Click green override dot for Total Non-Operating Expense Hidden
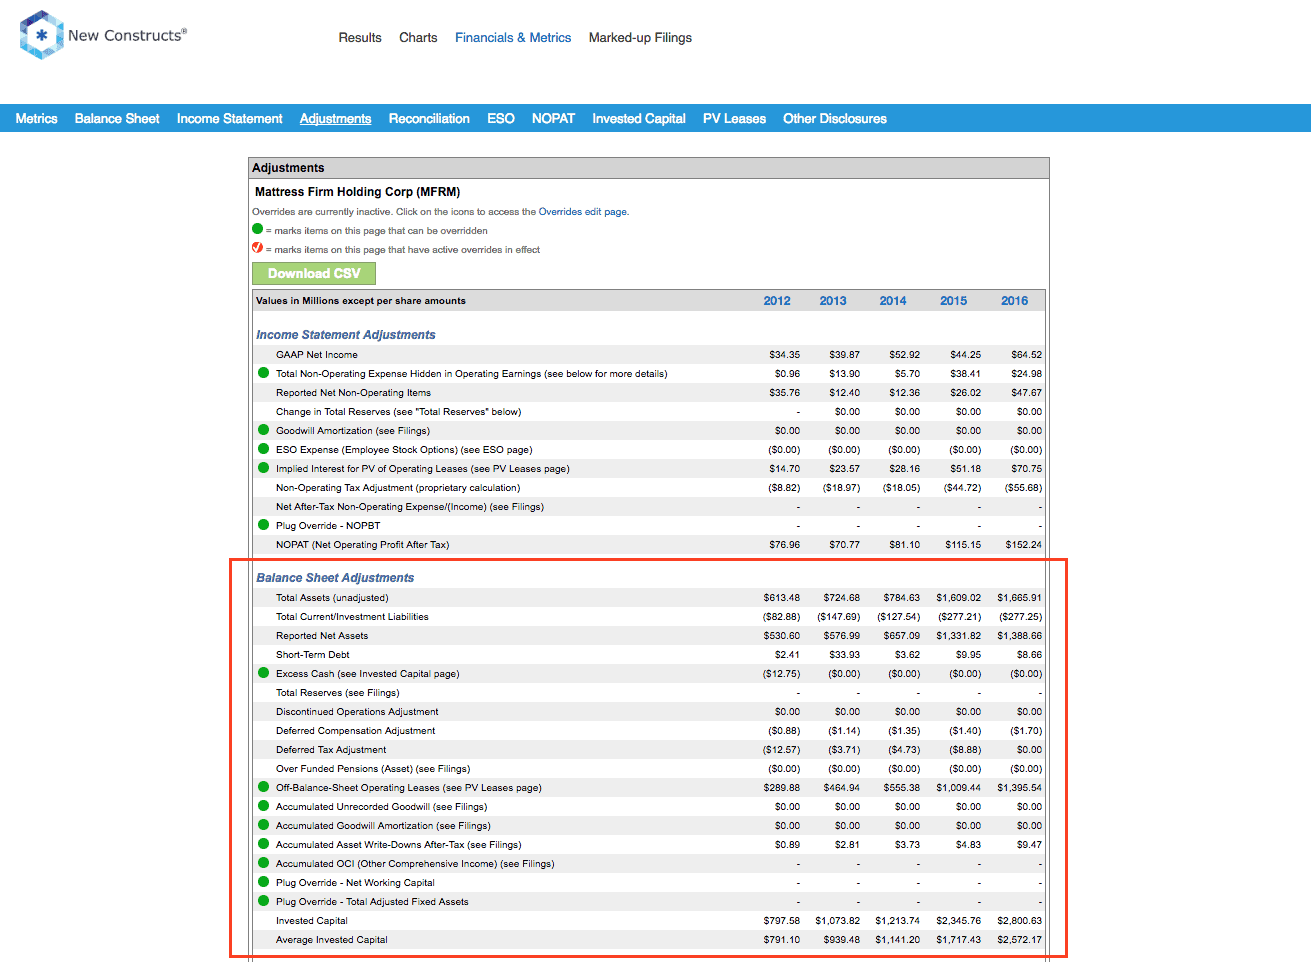This screenshot has width=1311, height=962. 264,373
